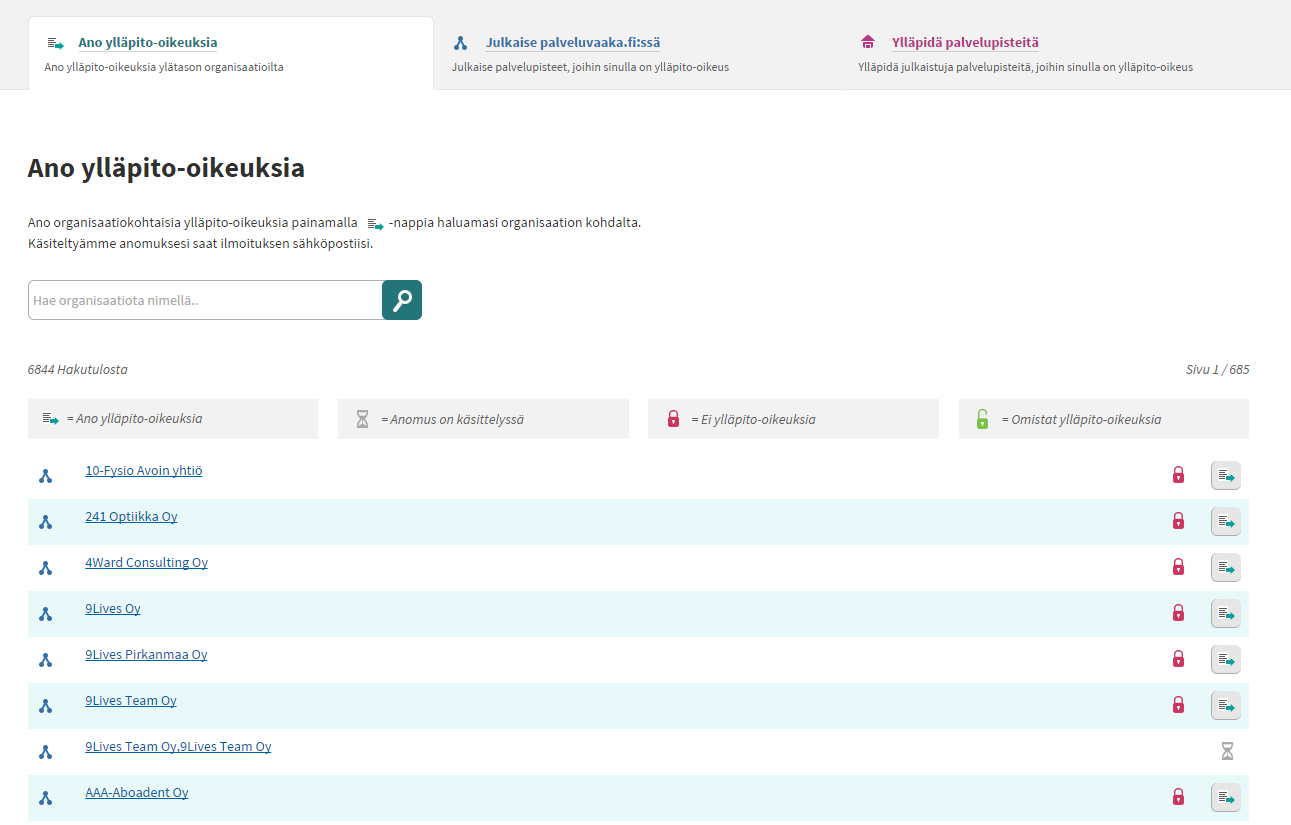The height and width of the screenshot is (825, 1291).
Task: Switch to Julkaise palveluvaaka.fi:ssä tab
Action: (572, 43)
